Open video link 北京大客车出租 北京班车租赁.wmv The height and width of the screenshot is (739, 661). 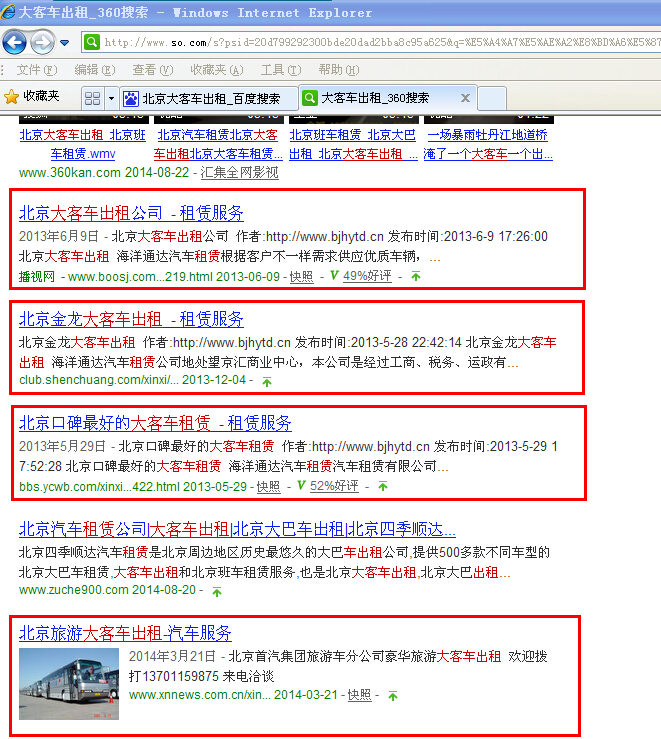tap(83, 144)
